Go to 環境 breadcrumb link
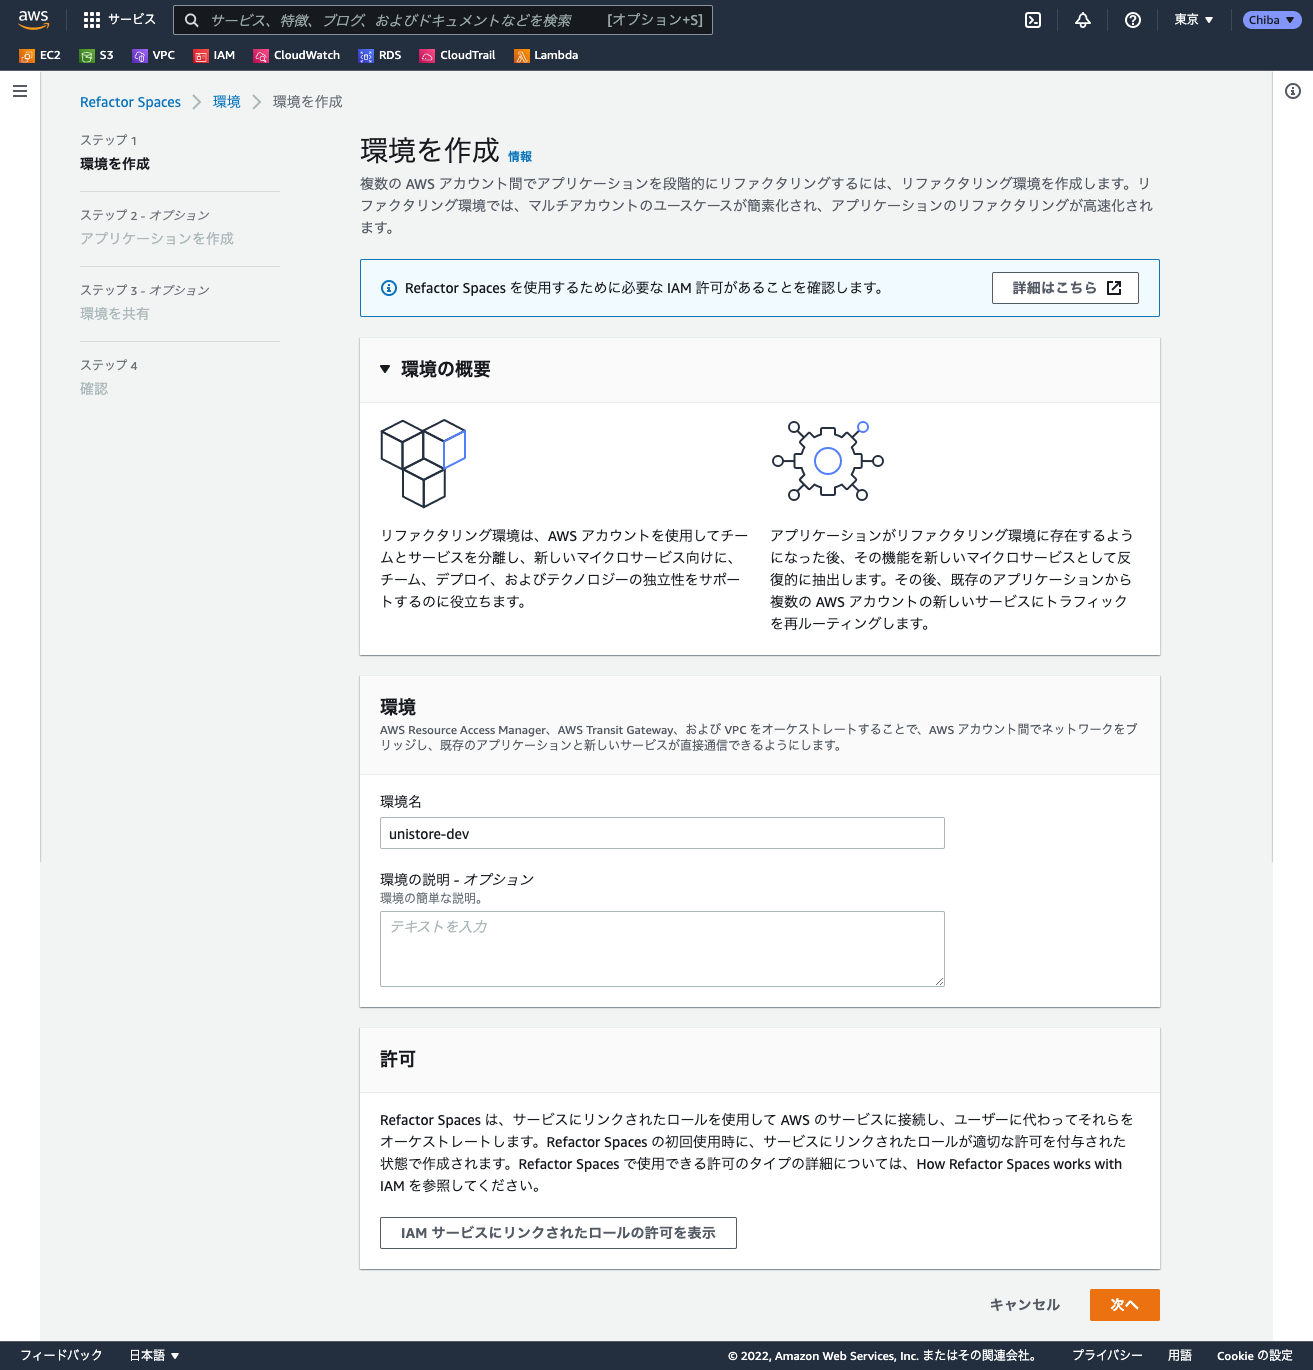 (227, 102)
